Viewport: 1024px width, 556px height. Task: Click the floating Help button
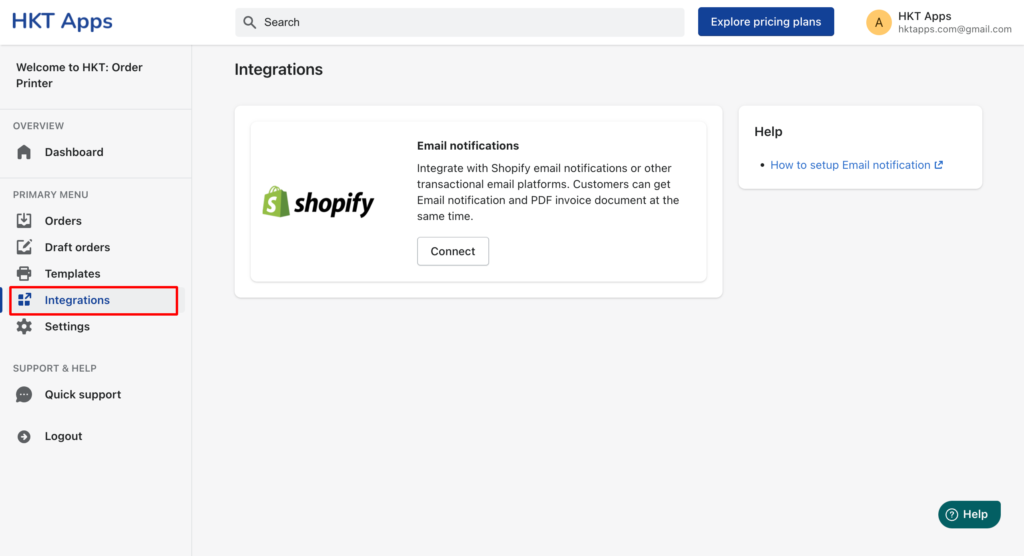tap(969, 514)
